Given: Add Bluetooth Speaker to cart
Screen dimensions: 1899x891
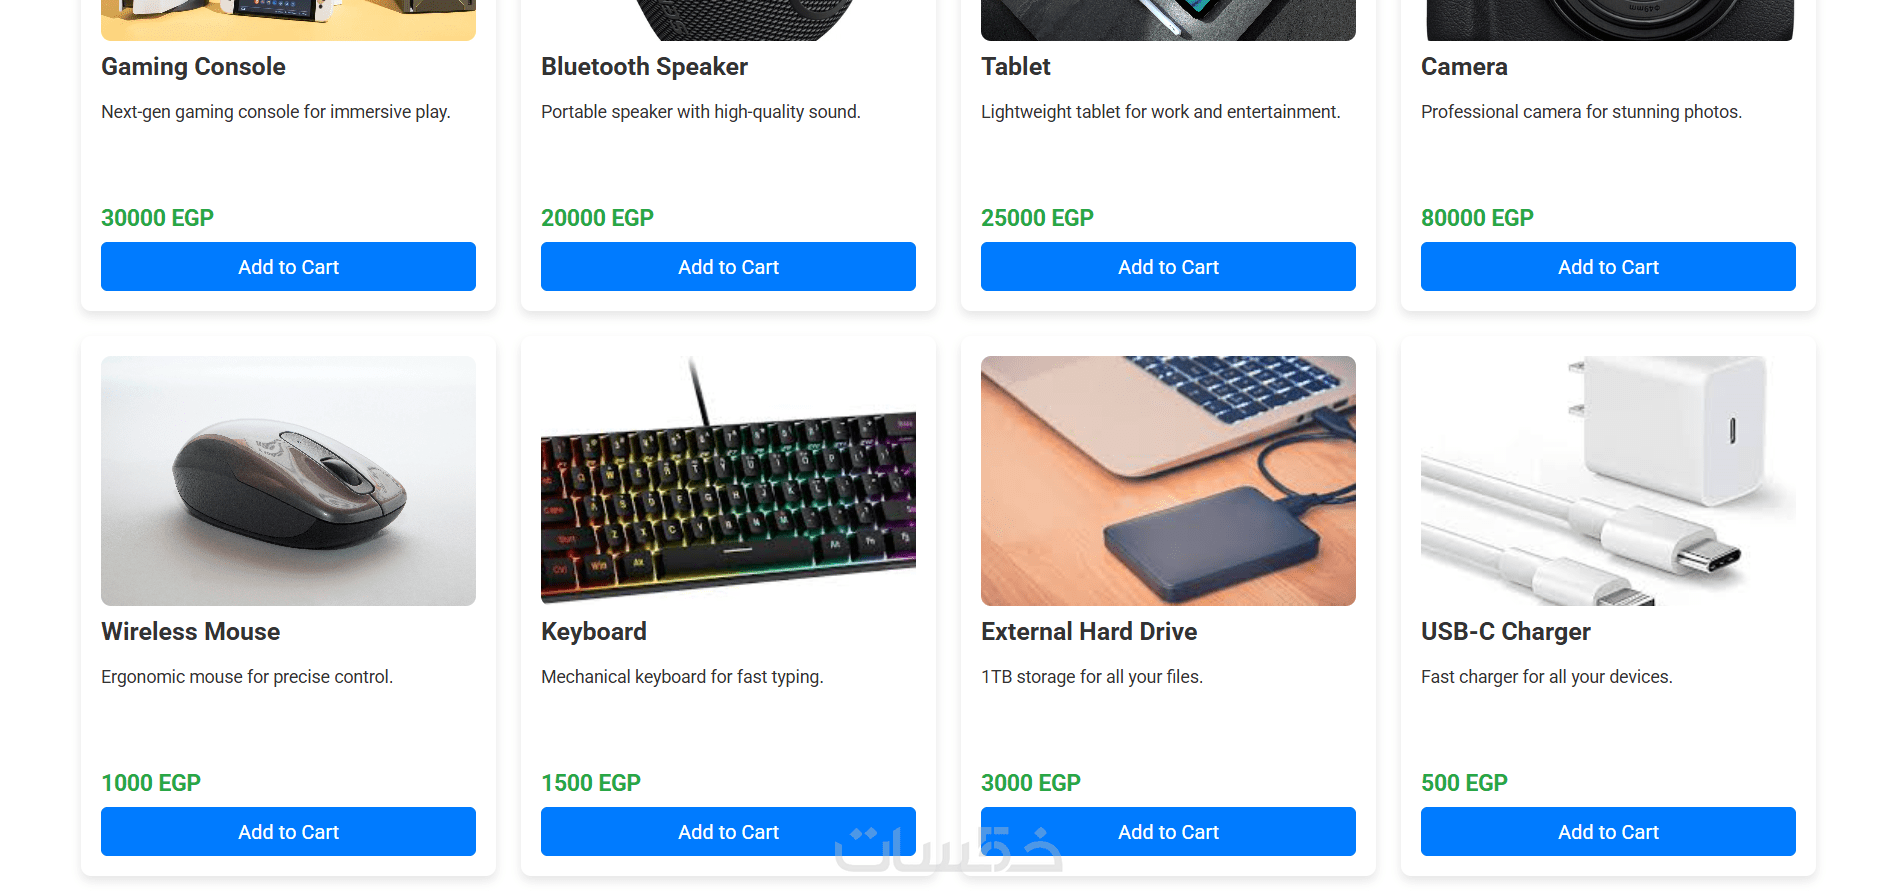Looking at the screenshot, I should pyautogui.click(x=728, y=267).
